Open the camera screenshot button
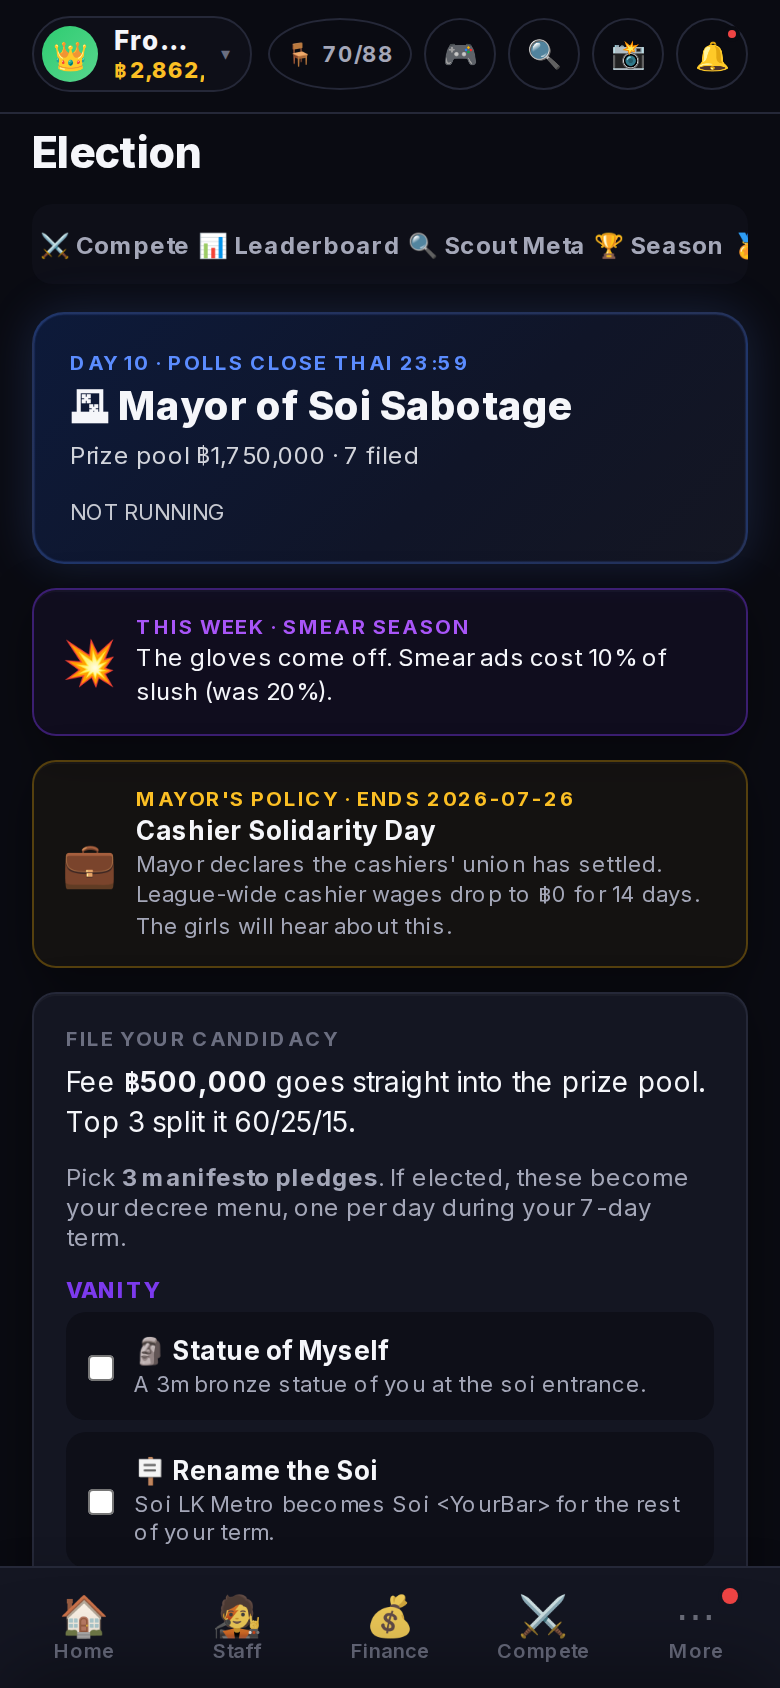 tap(628, 54)
